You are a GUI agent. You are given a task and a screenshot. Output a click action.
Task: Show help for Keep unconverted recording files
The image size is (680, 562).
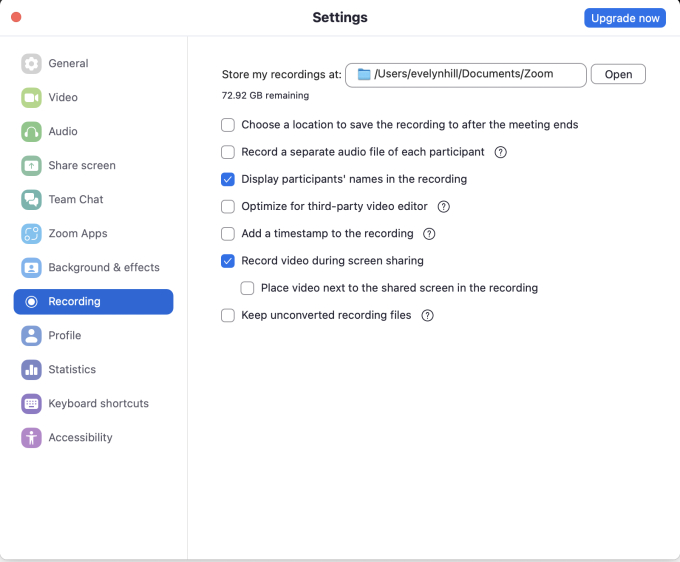427,315
